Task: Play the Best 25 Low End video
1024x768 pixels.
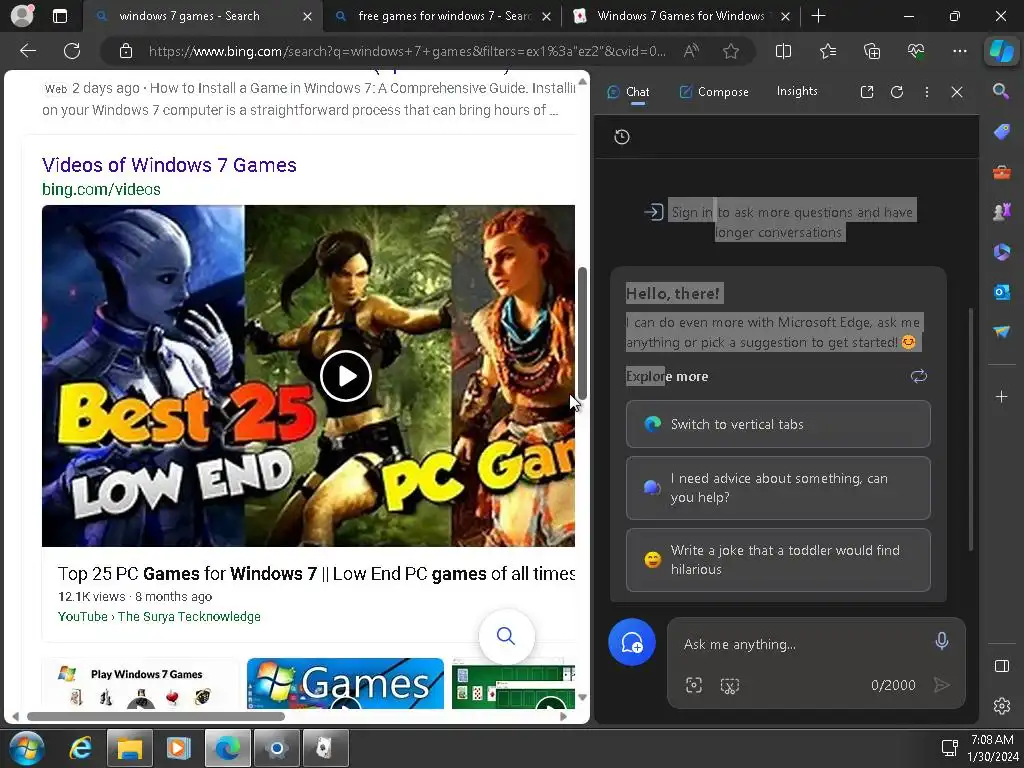Action: click(x=345, y=376)
